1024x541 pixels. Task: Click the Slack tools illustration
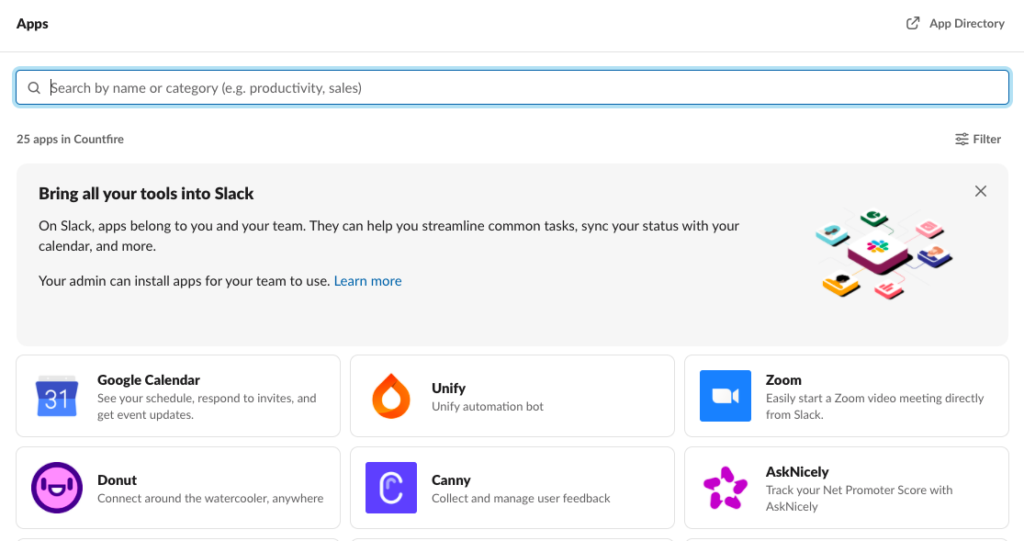click(884, 254)
